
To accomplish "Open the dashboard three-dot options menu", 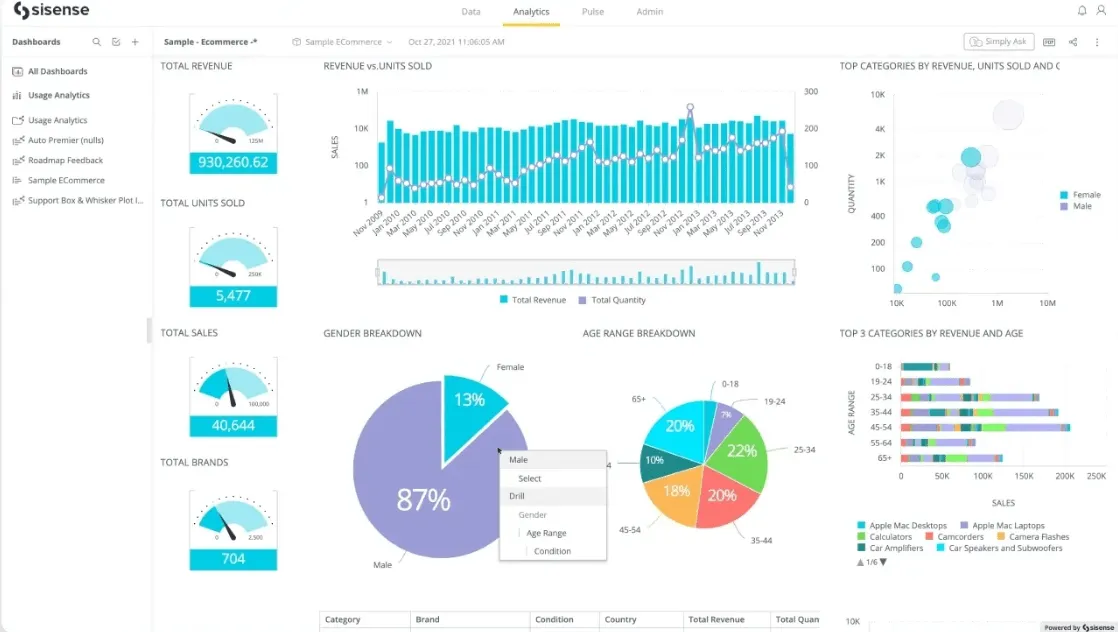I will coord(1097,42).
